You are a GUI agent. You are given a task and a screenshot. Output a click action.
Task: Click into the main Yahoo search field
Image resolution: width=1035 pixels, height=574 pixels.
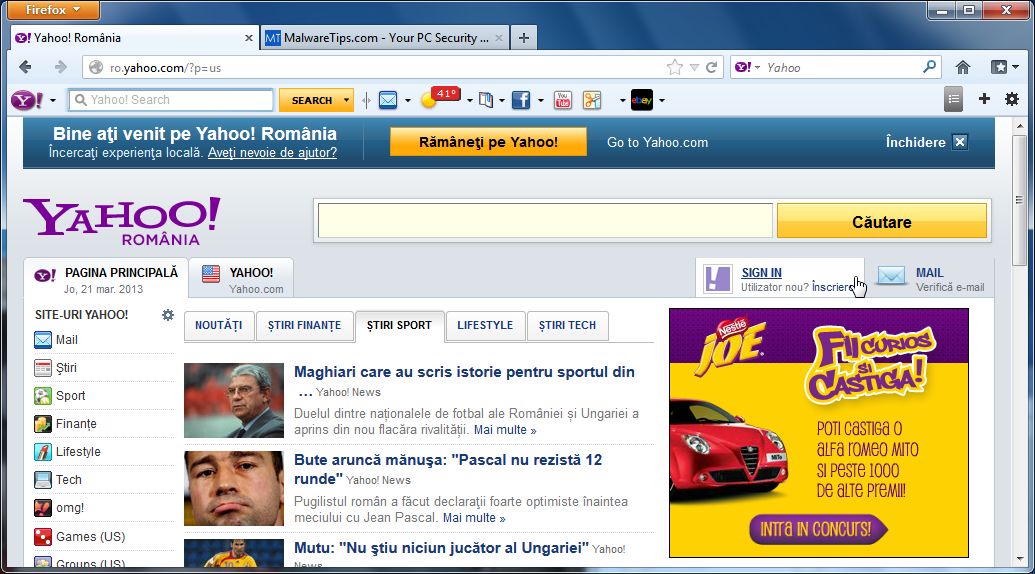tap(545, 220)
